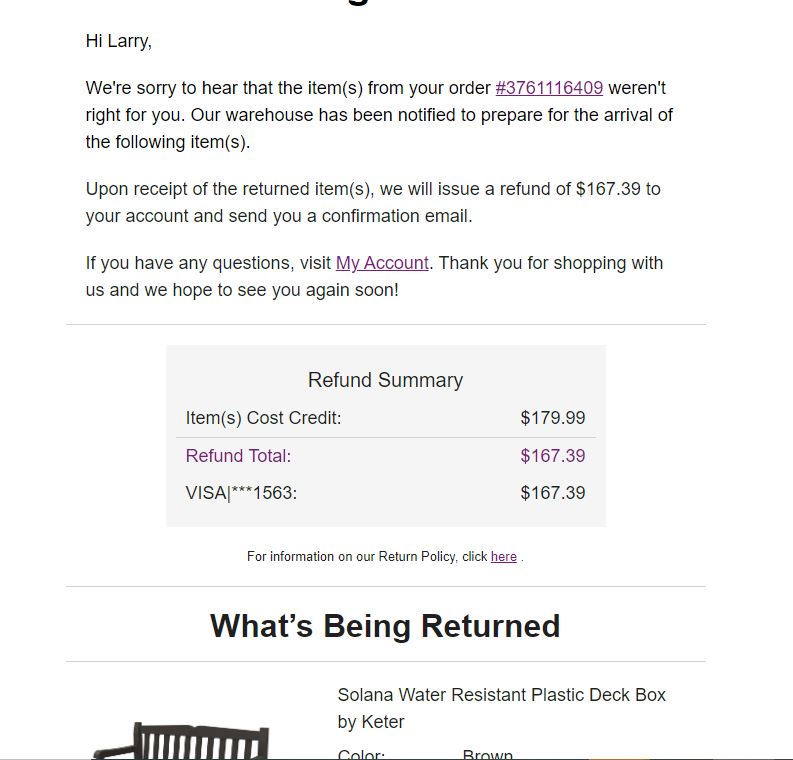The height and width of the screenshot is (760, 793).
Task: Click the $167.39 amount in refund paragraph
Action: pos(608,189)
